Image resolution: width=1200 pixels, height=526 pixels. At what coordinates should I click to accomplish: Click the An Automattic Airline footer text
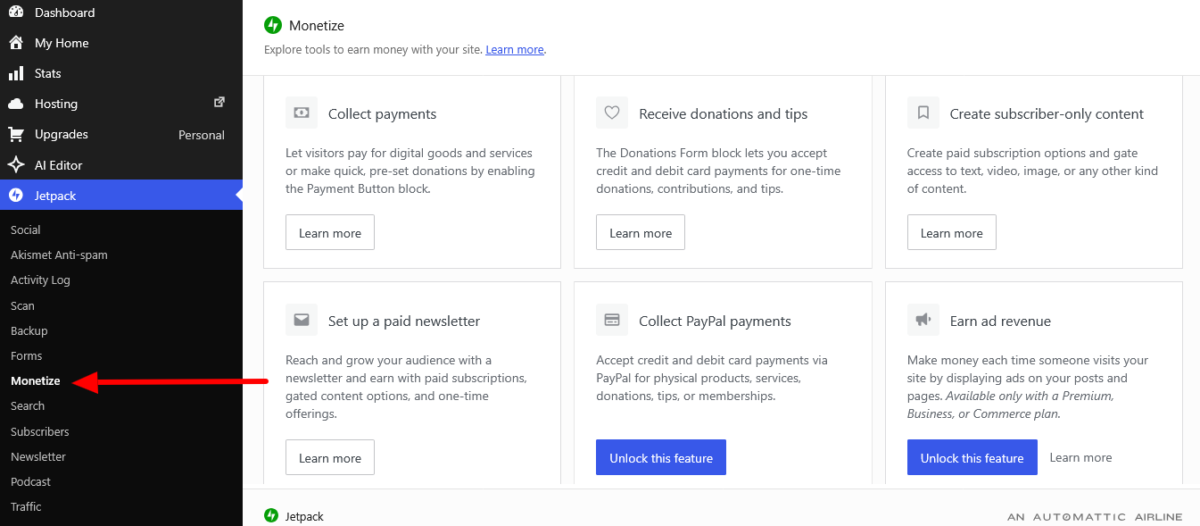(x=1094, y=517)
